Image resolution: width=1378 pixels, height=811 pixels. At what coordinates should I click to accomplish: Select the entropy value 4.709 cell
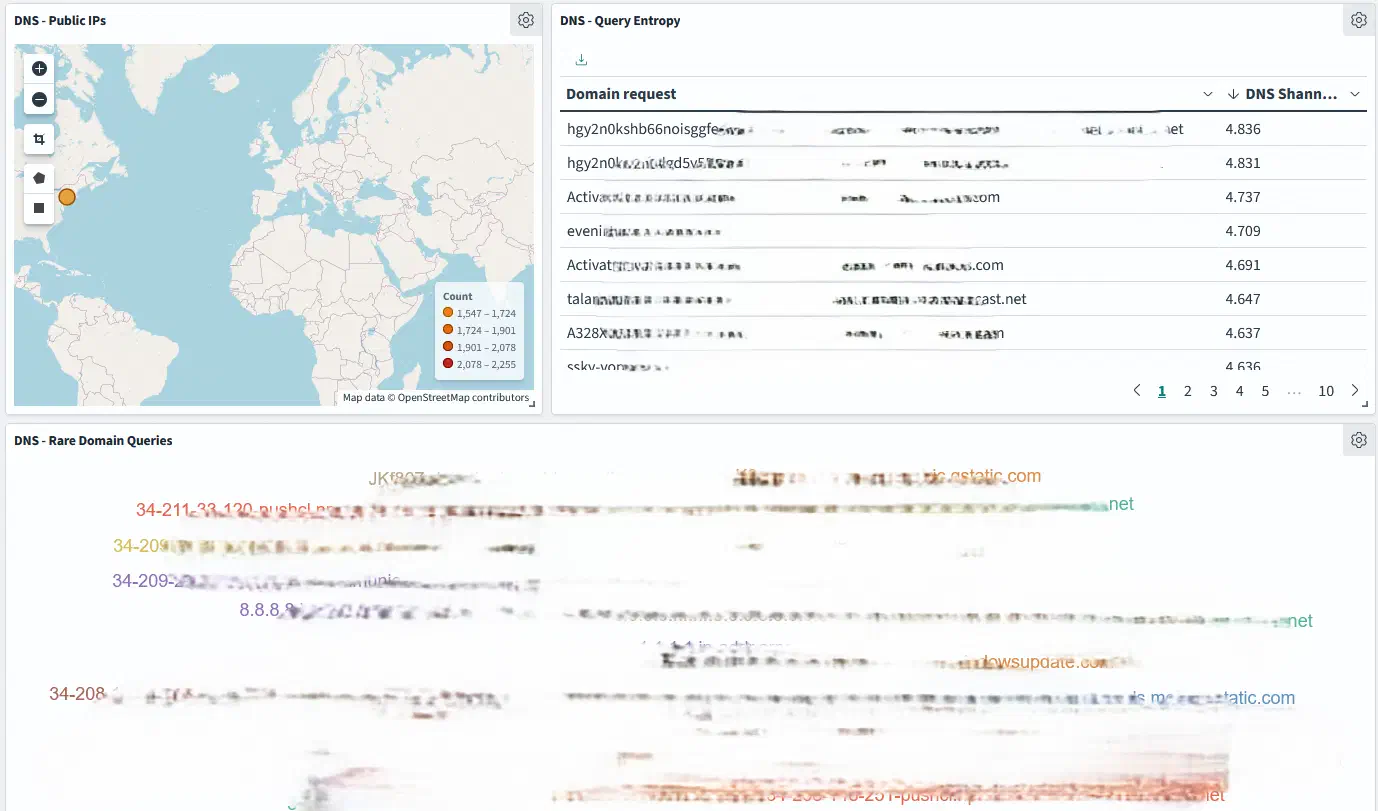(x=1243, y=231)
